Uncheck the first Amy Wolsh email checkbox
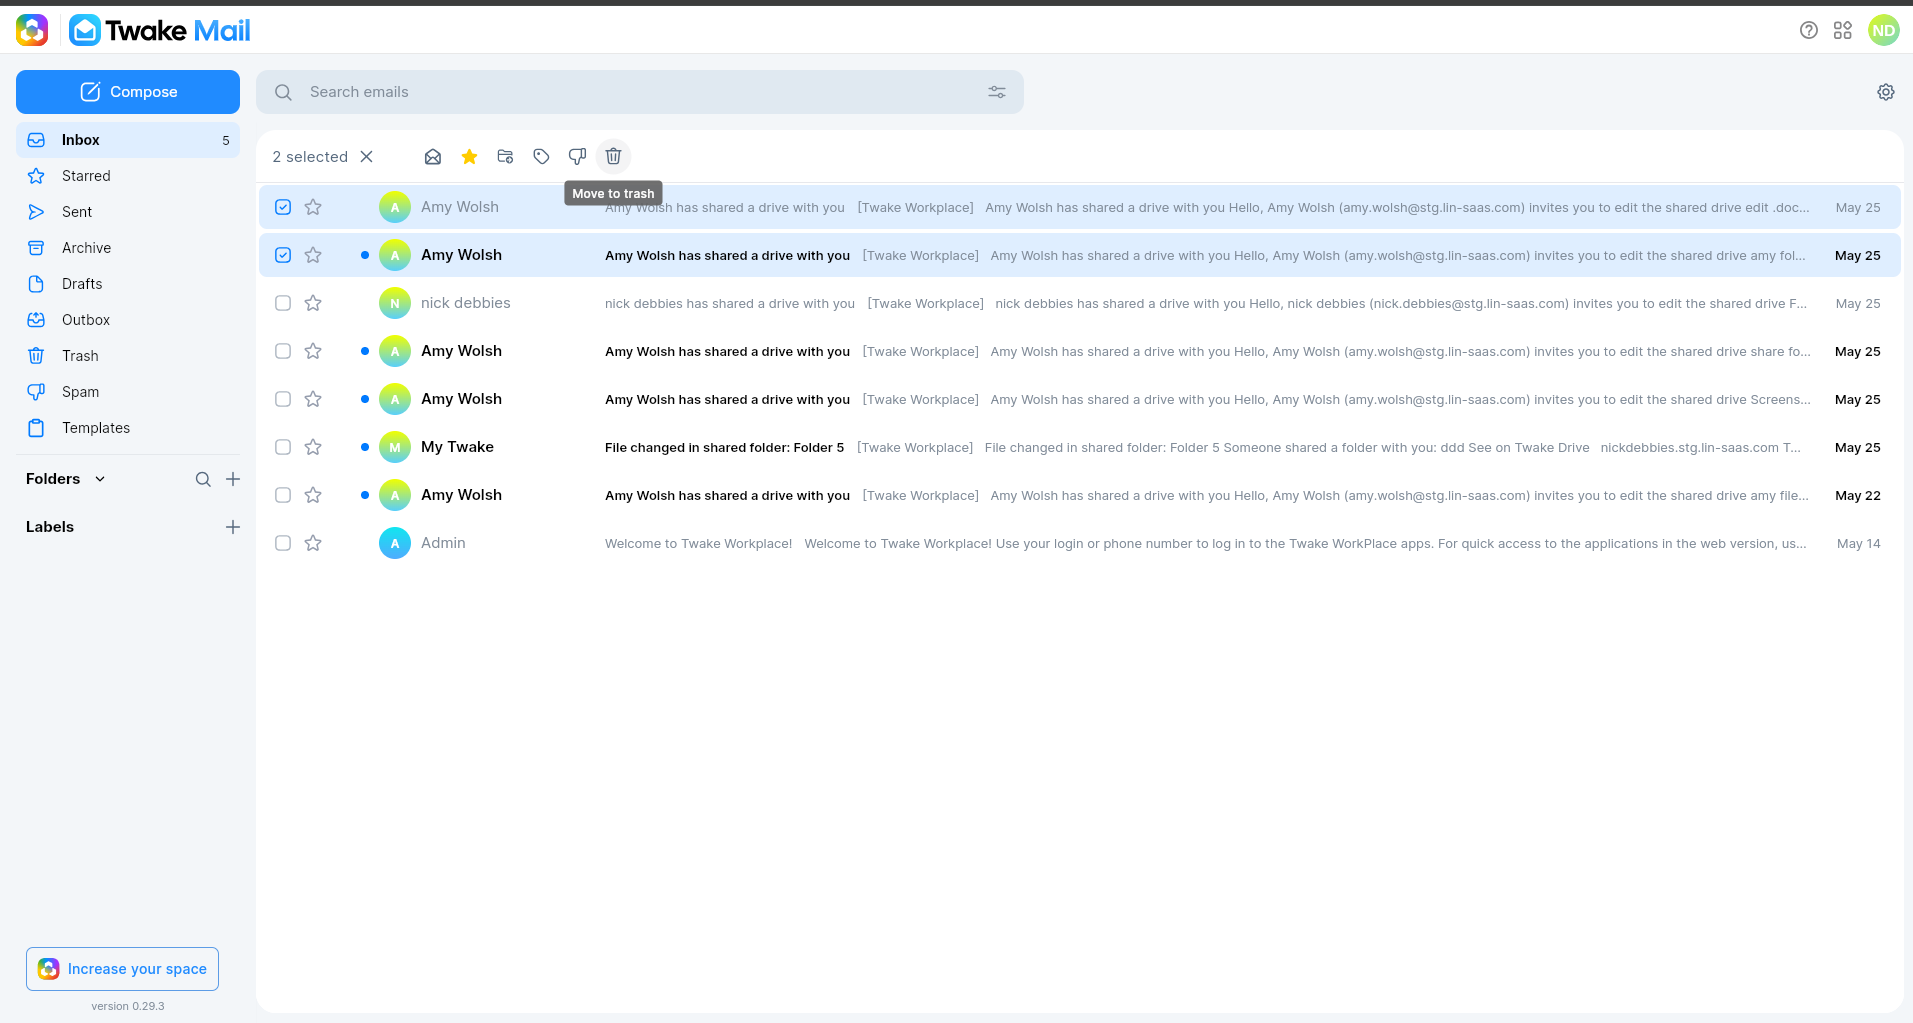 coord(283,207)
